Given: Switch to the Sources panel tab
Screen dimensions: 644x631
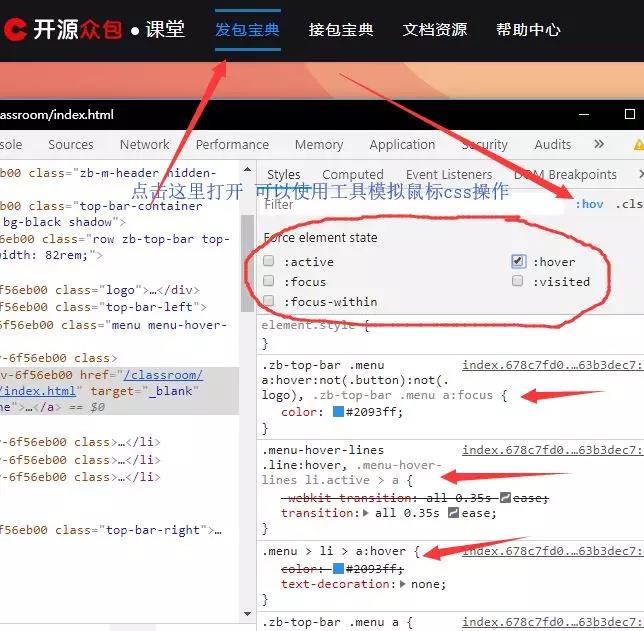Looking at the screenshot, I should coord(71,145).
